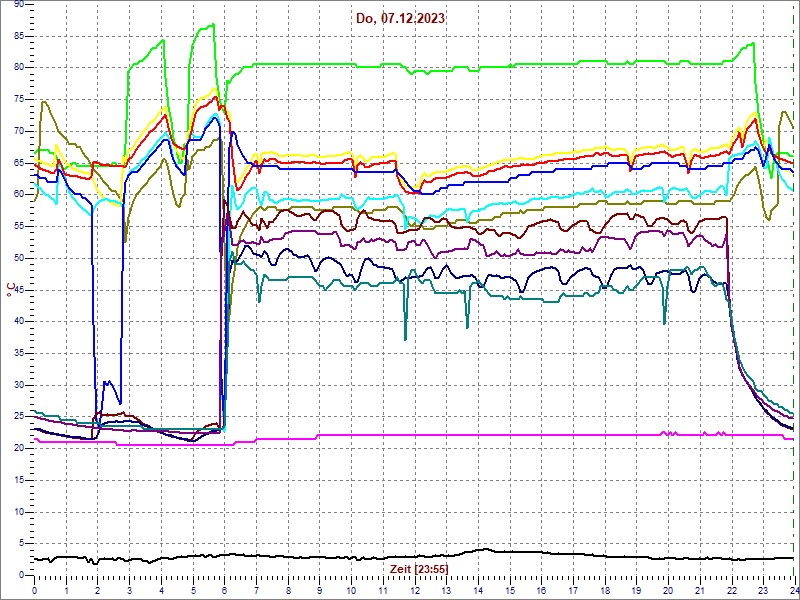Click the date title Do, 07.12.2023
Viewport: 800px width, 600px height.
(x=400, y=18)
